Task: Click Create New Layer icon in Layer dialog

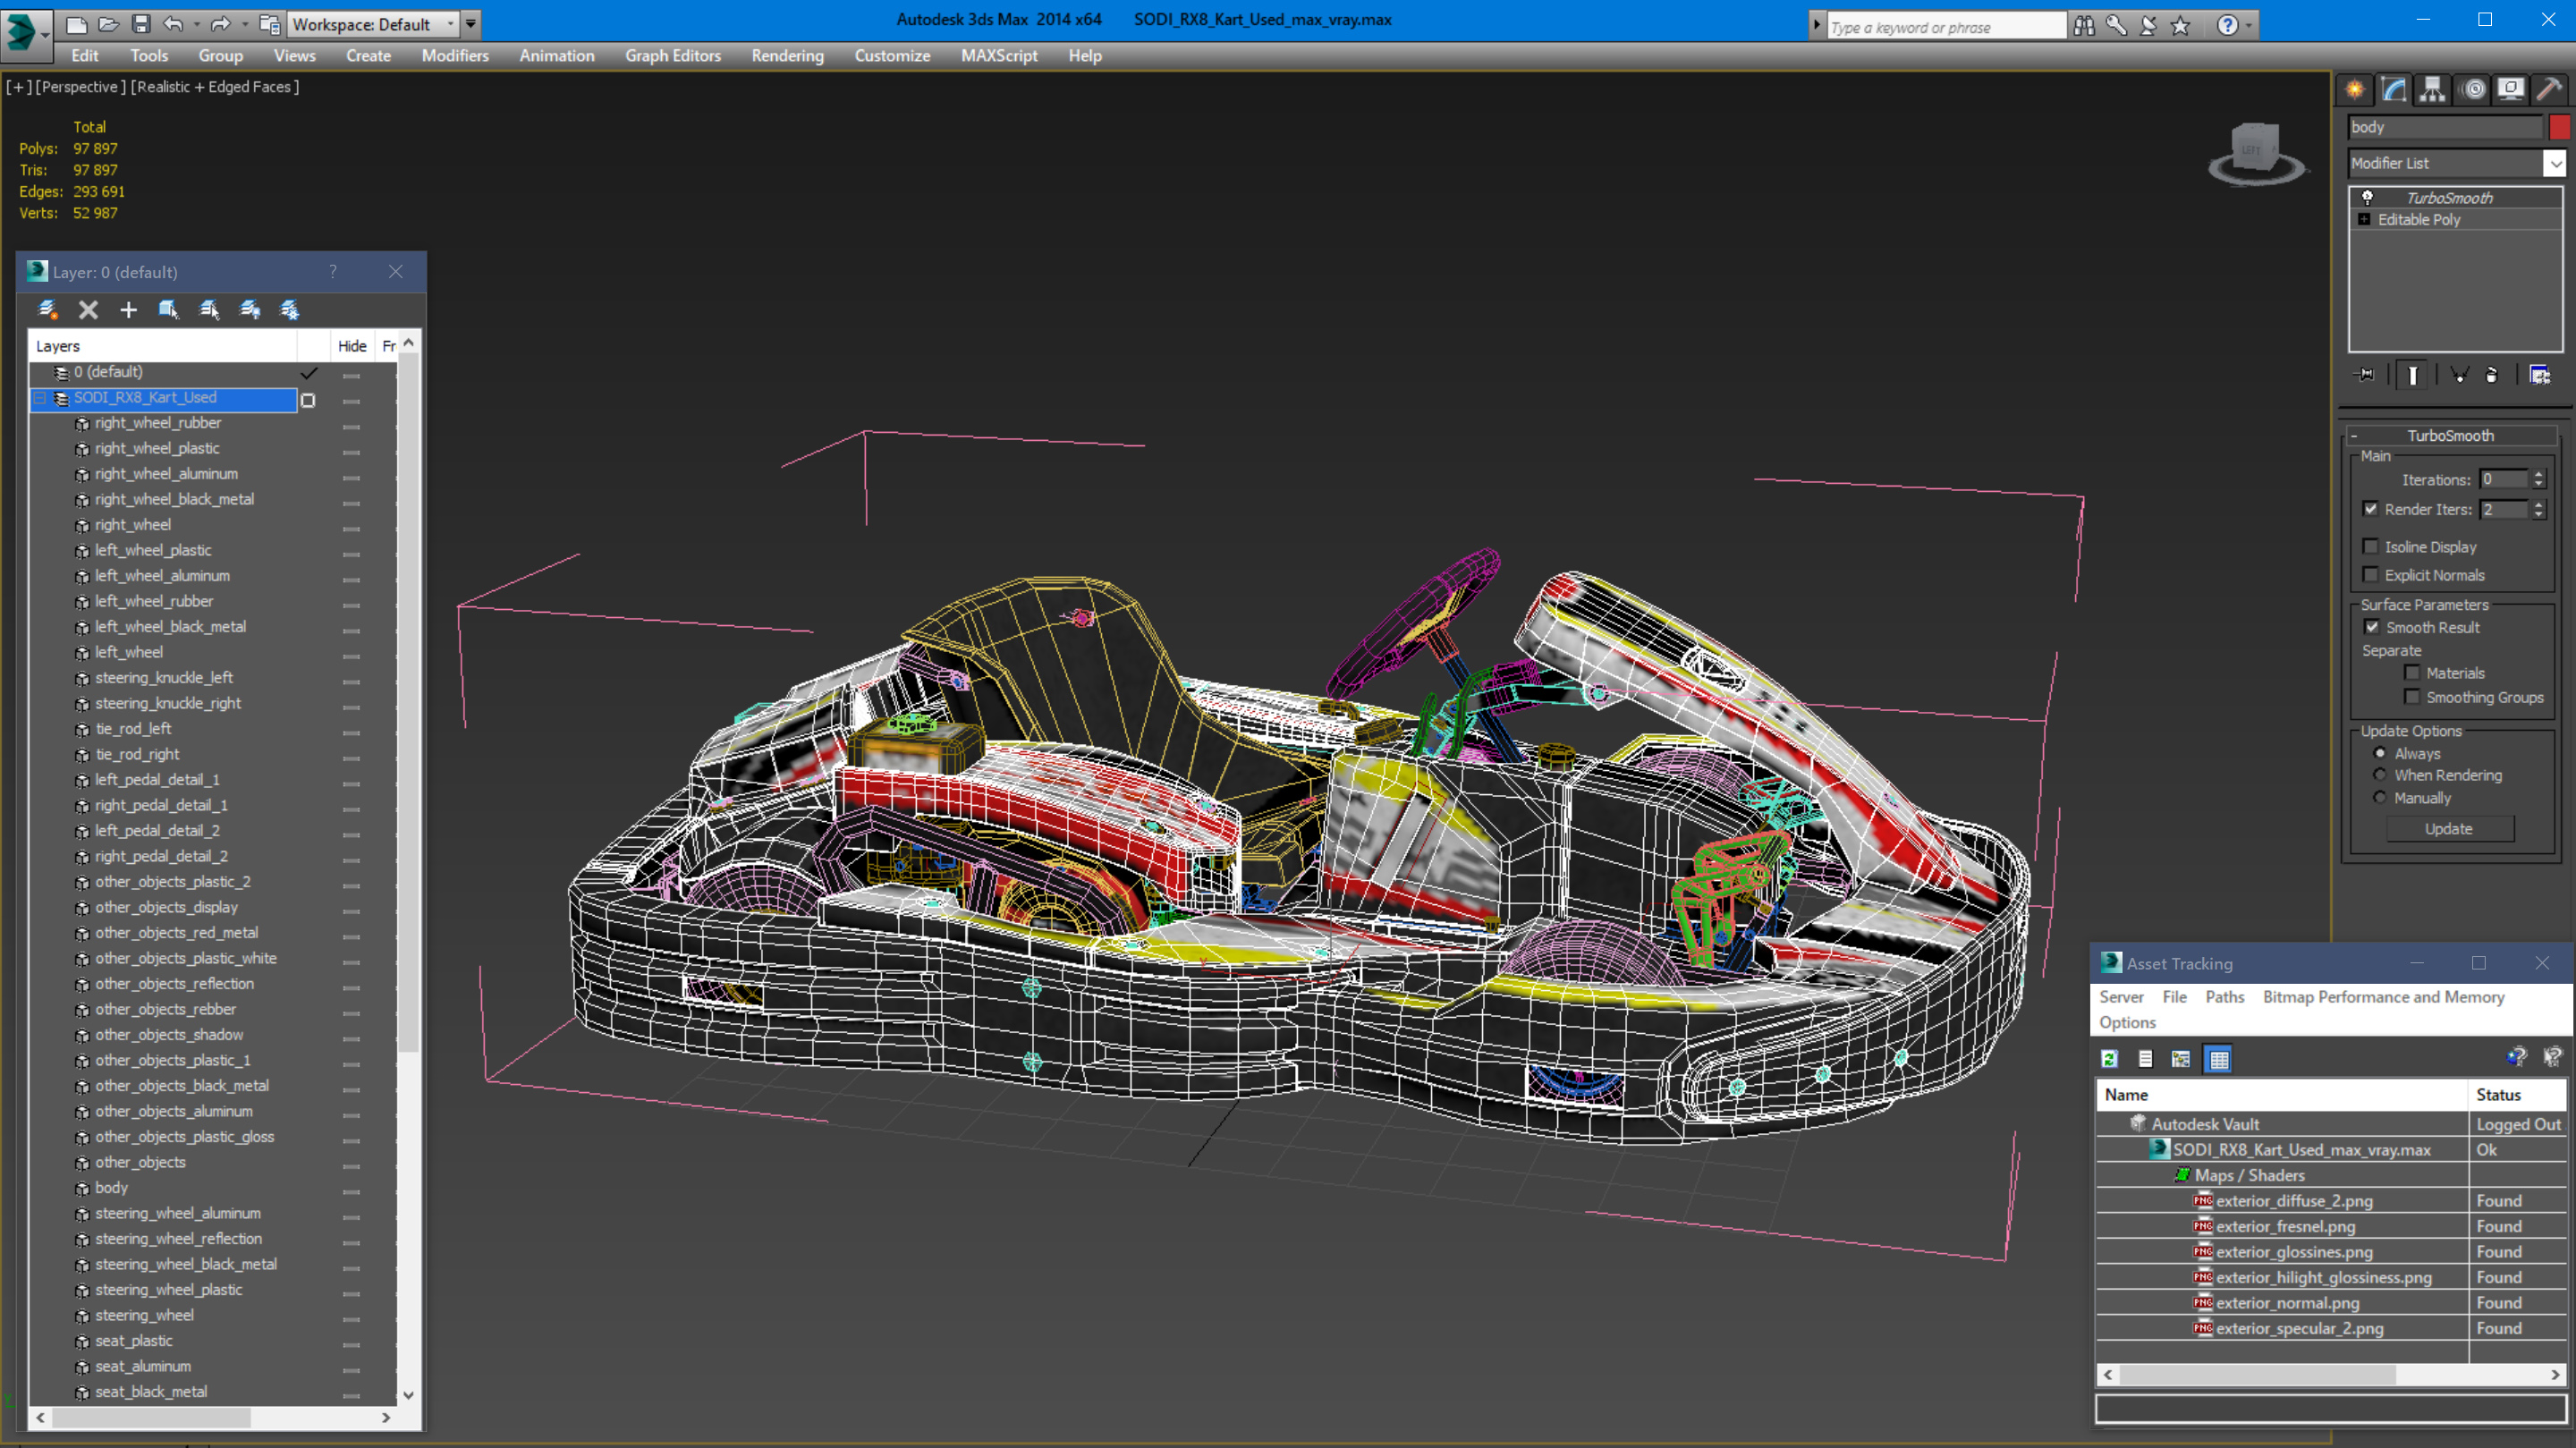Action: pos(47,310)
